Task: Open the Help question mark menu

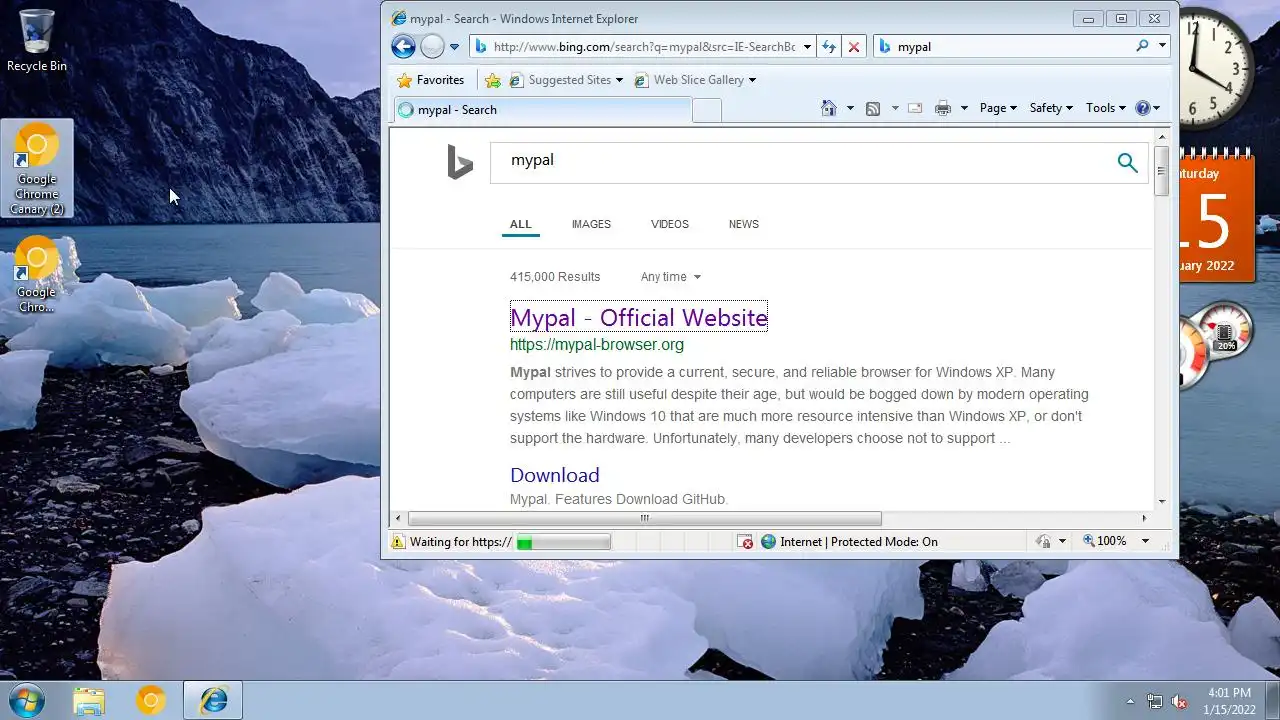Action: point(1148,108)
